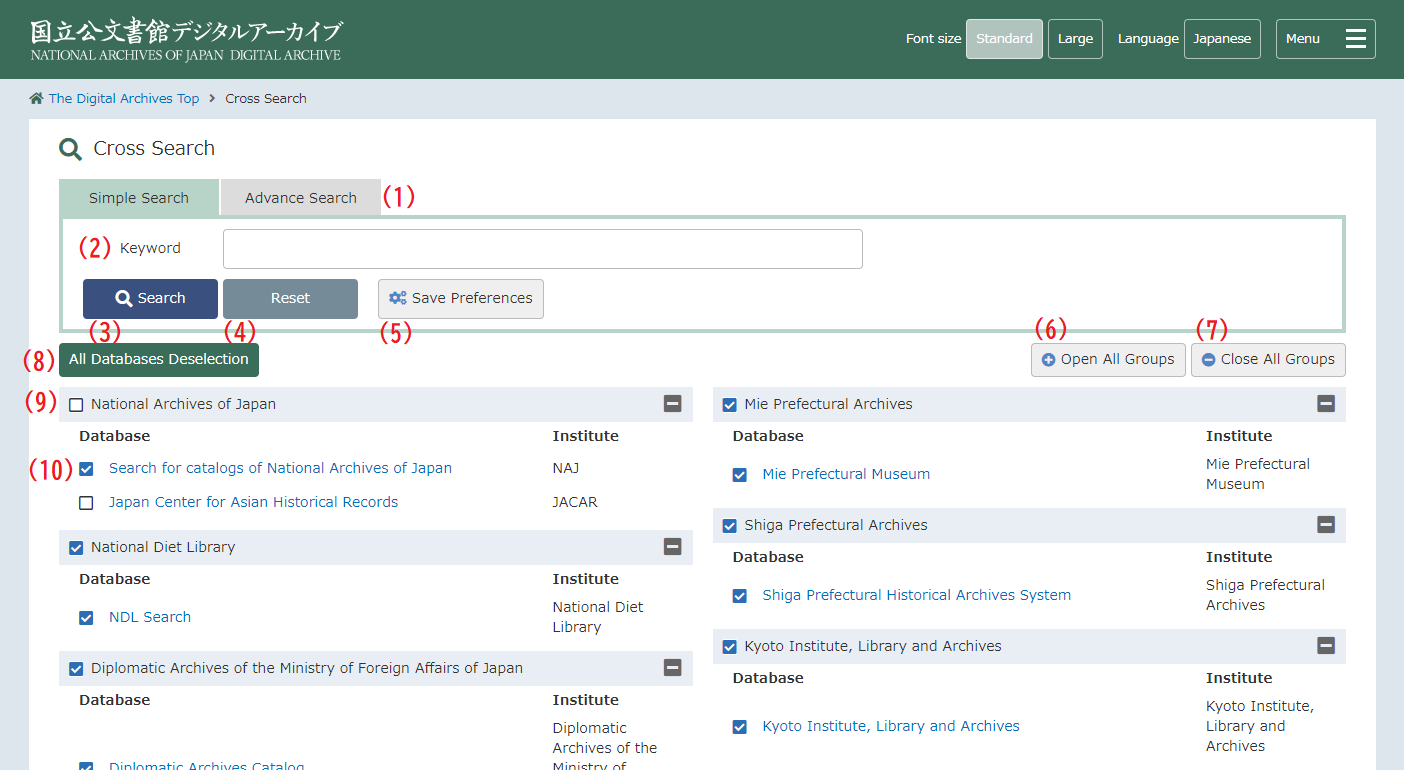Image resolution: width=1404 pixels, height=770 pixels.
Task: Uncheck Shiga Prefectural Historical Archives System checkbox
Action: click(740, 596)
